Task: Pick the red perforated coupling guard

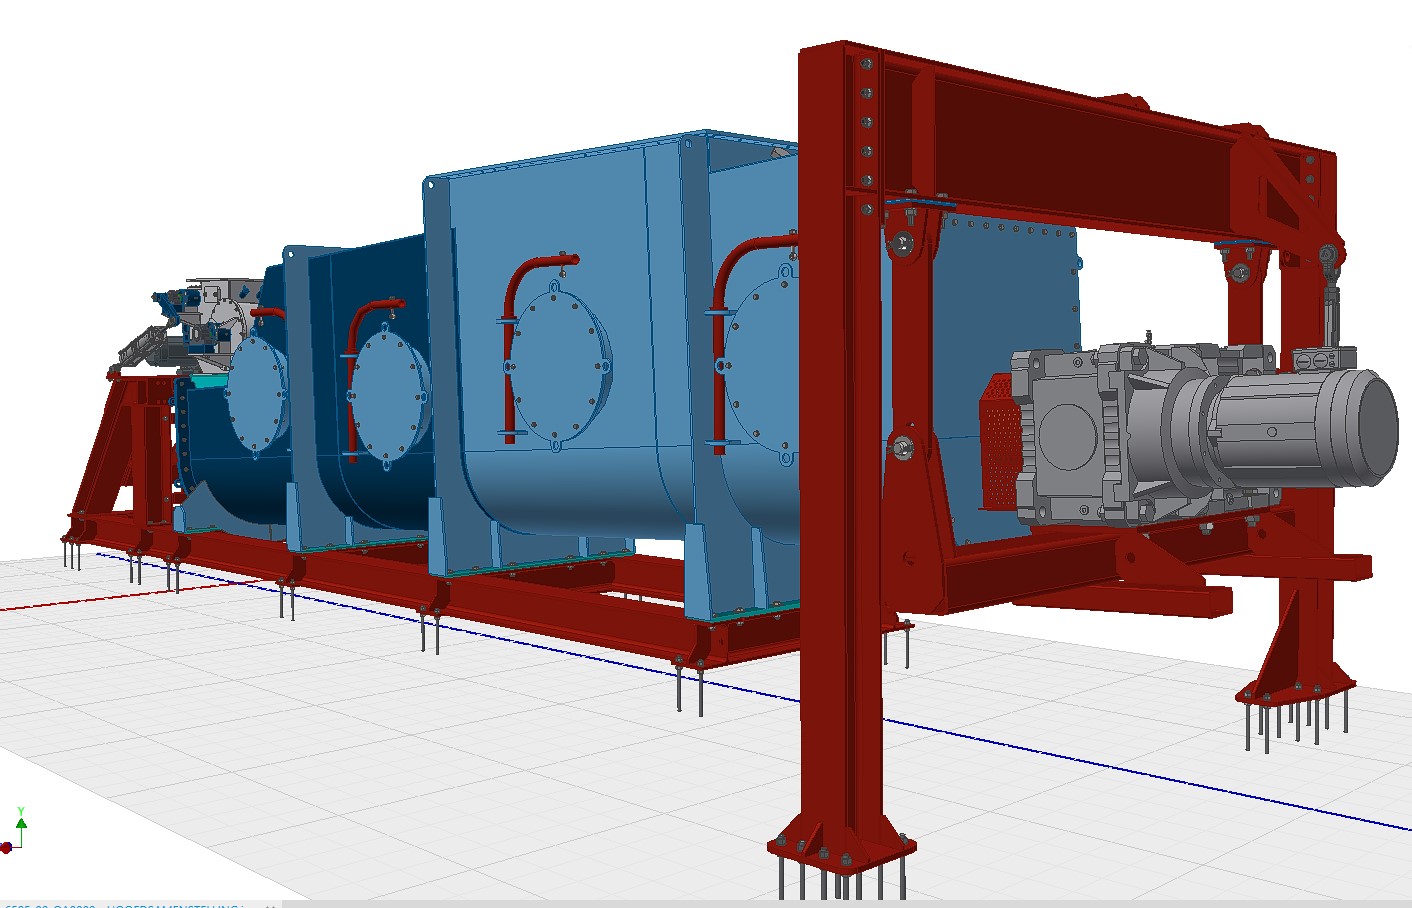Action: 998,440
